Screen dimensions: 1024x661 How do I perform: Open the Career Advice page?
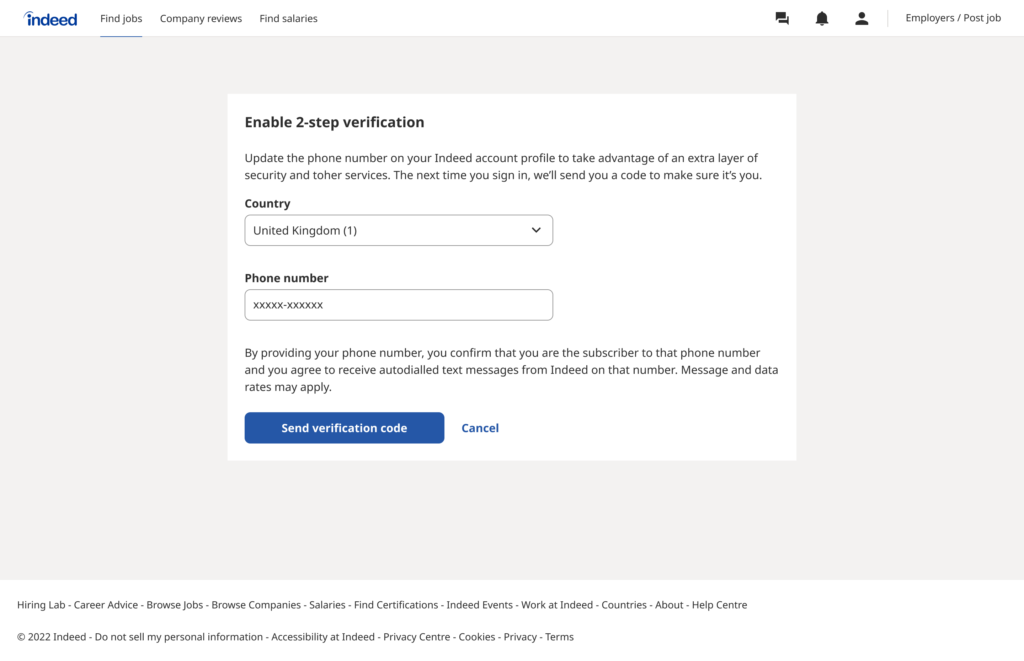[105, 604]
